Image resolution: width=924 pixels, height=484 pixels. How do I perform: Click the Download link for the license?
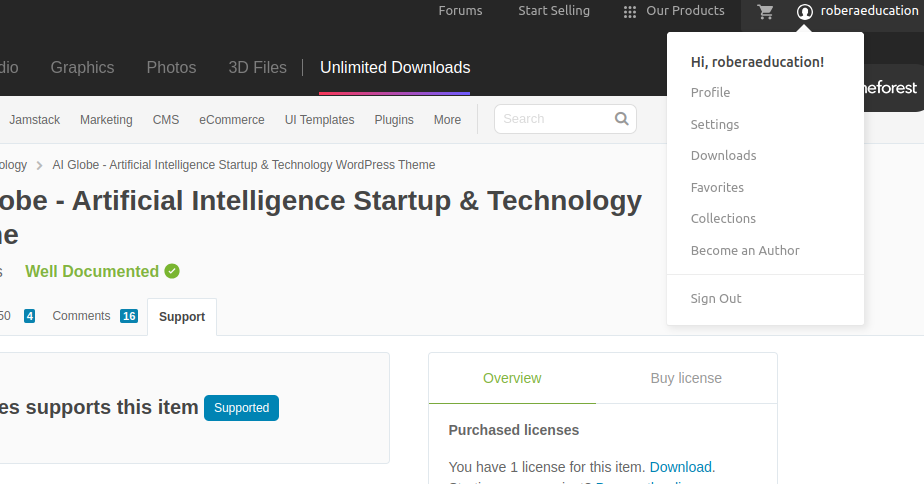point(681,467)
